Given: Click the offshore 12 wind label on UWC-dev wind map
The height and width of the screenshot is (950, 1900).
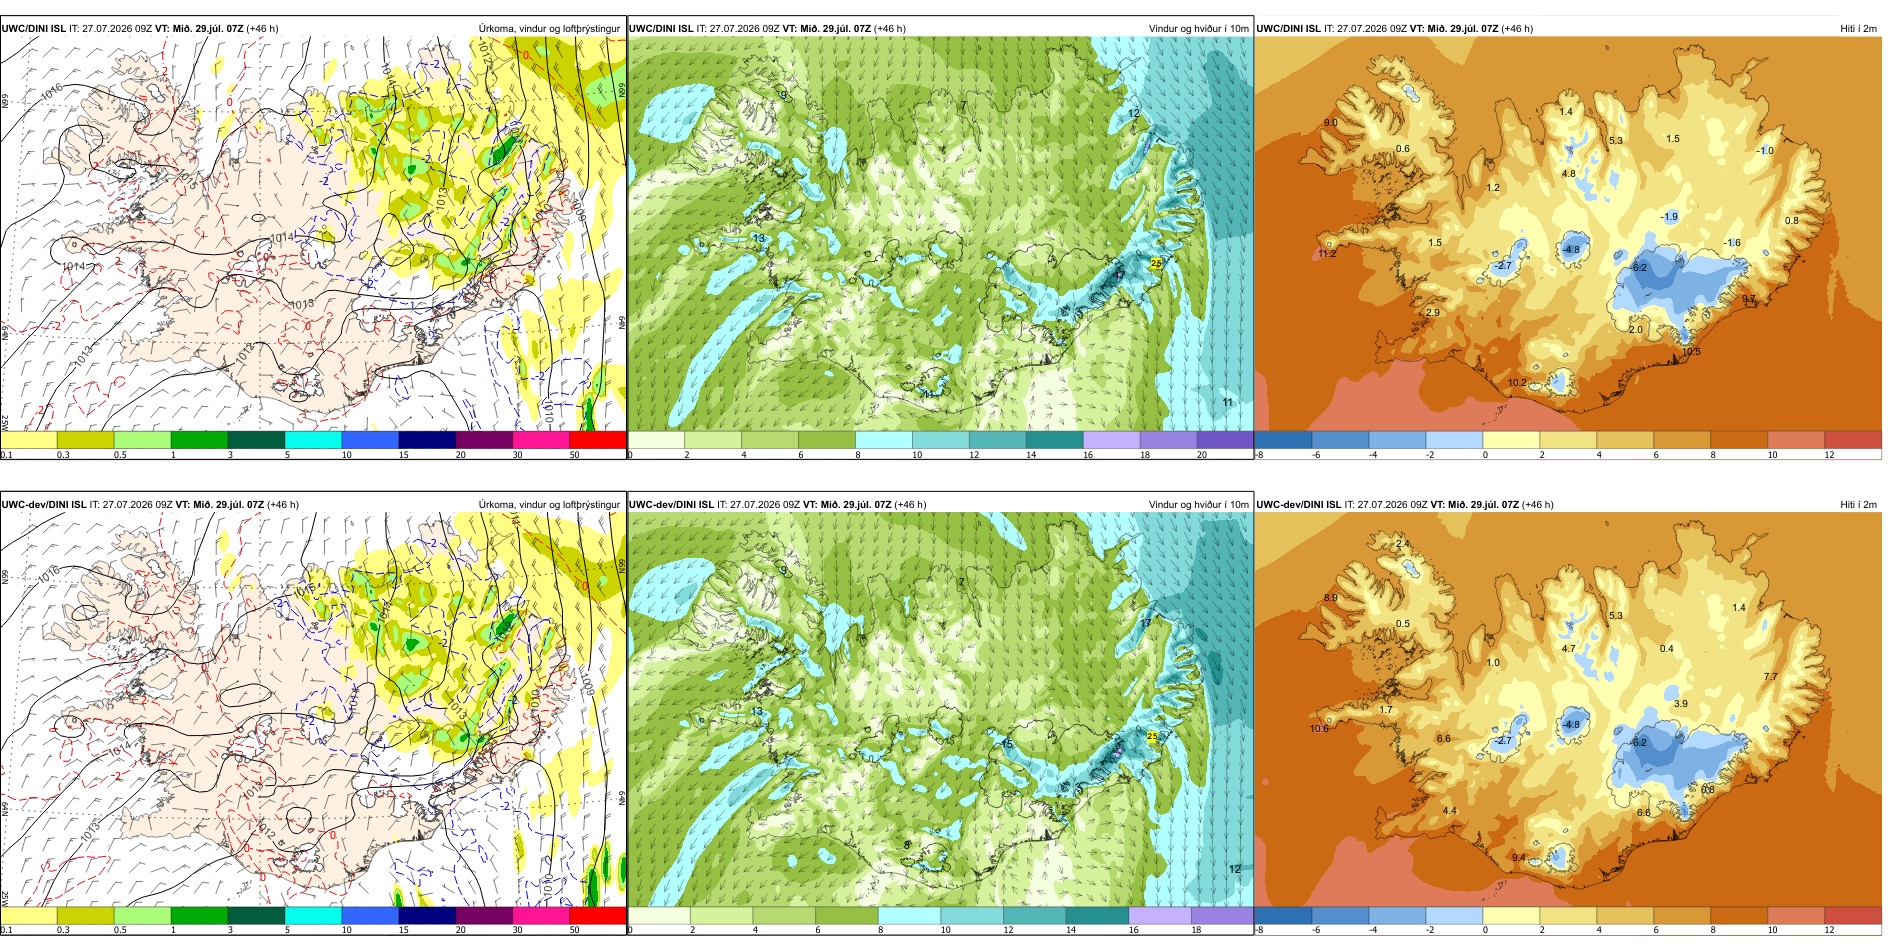Looking at the screenshot, I should pos(1234,869).
